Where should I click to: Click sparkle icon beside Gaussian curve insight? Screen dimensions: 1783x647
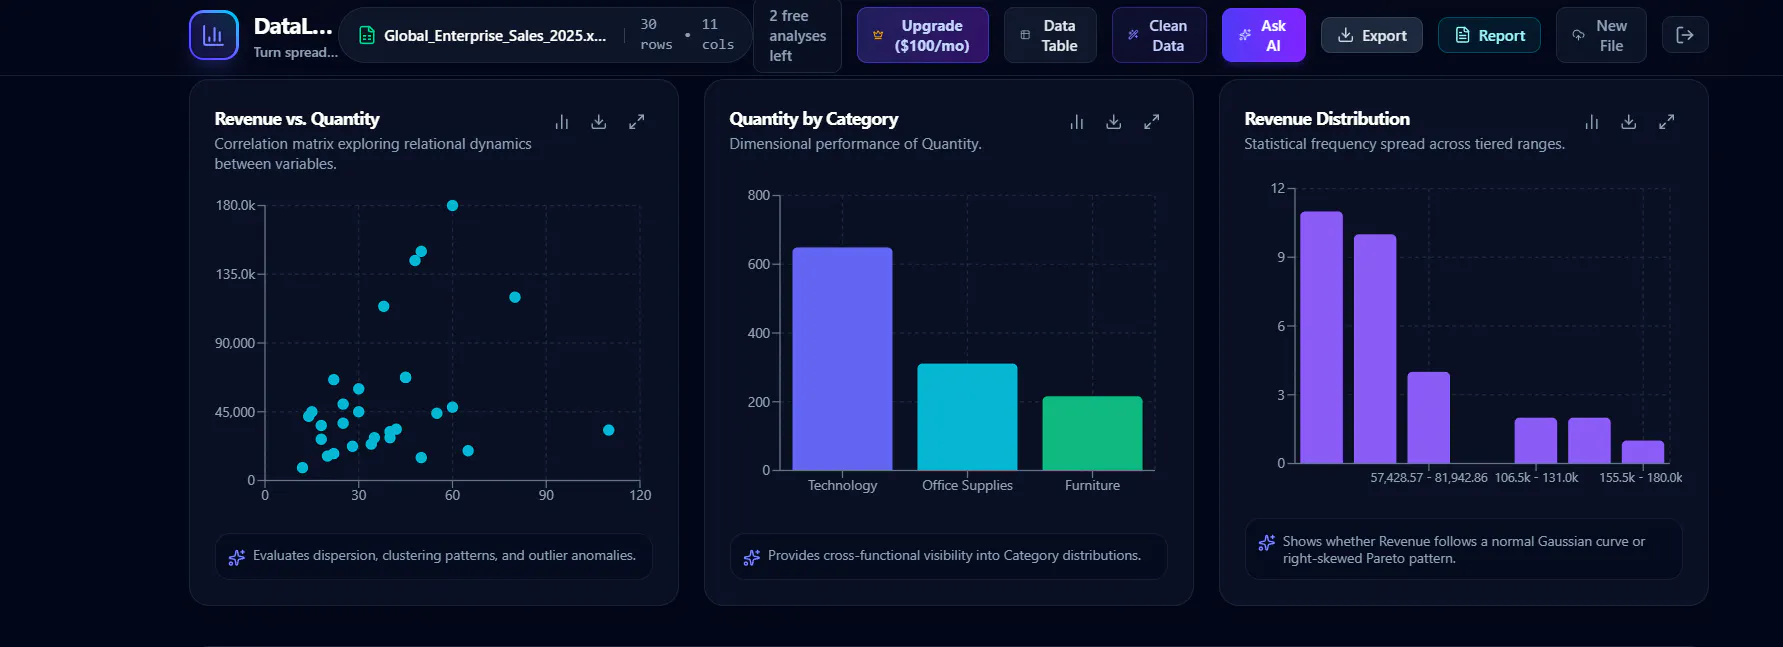tap(1266, 542)
